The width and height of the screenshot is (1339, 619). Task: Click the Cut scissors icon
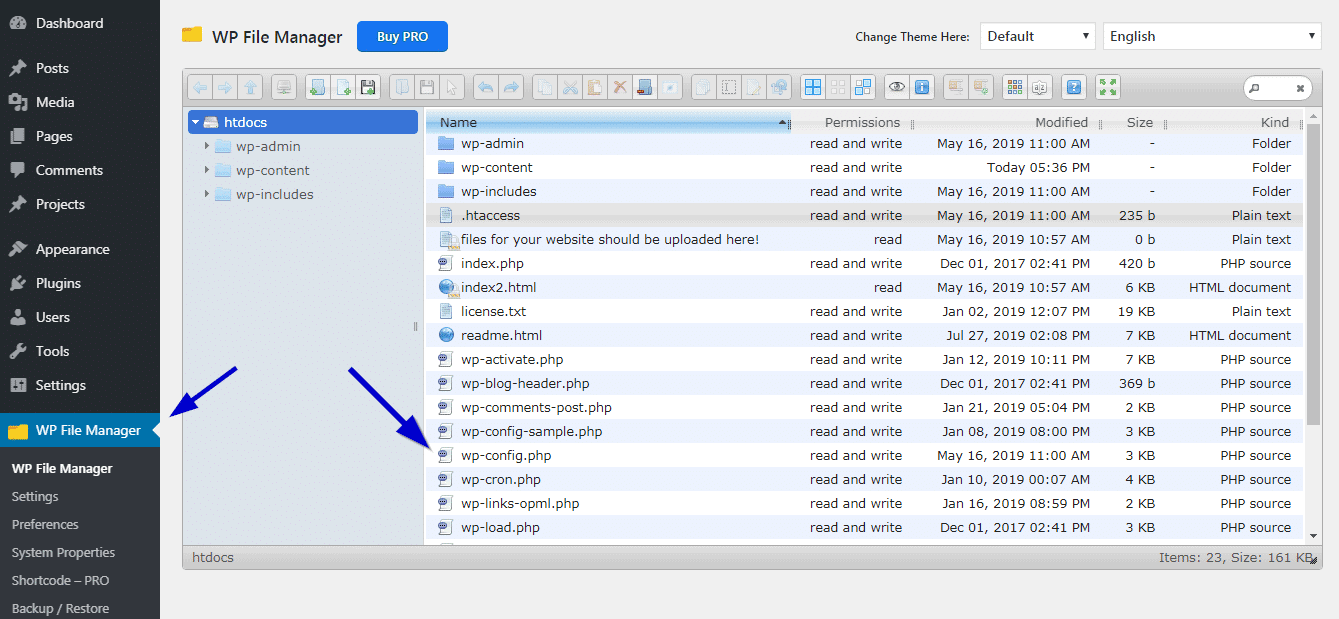click(x=570, y=87)
